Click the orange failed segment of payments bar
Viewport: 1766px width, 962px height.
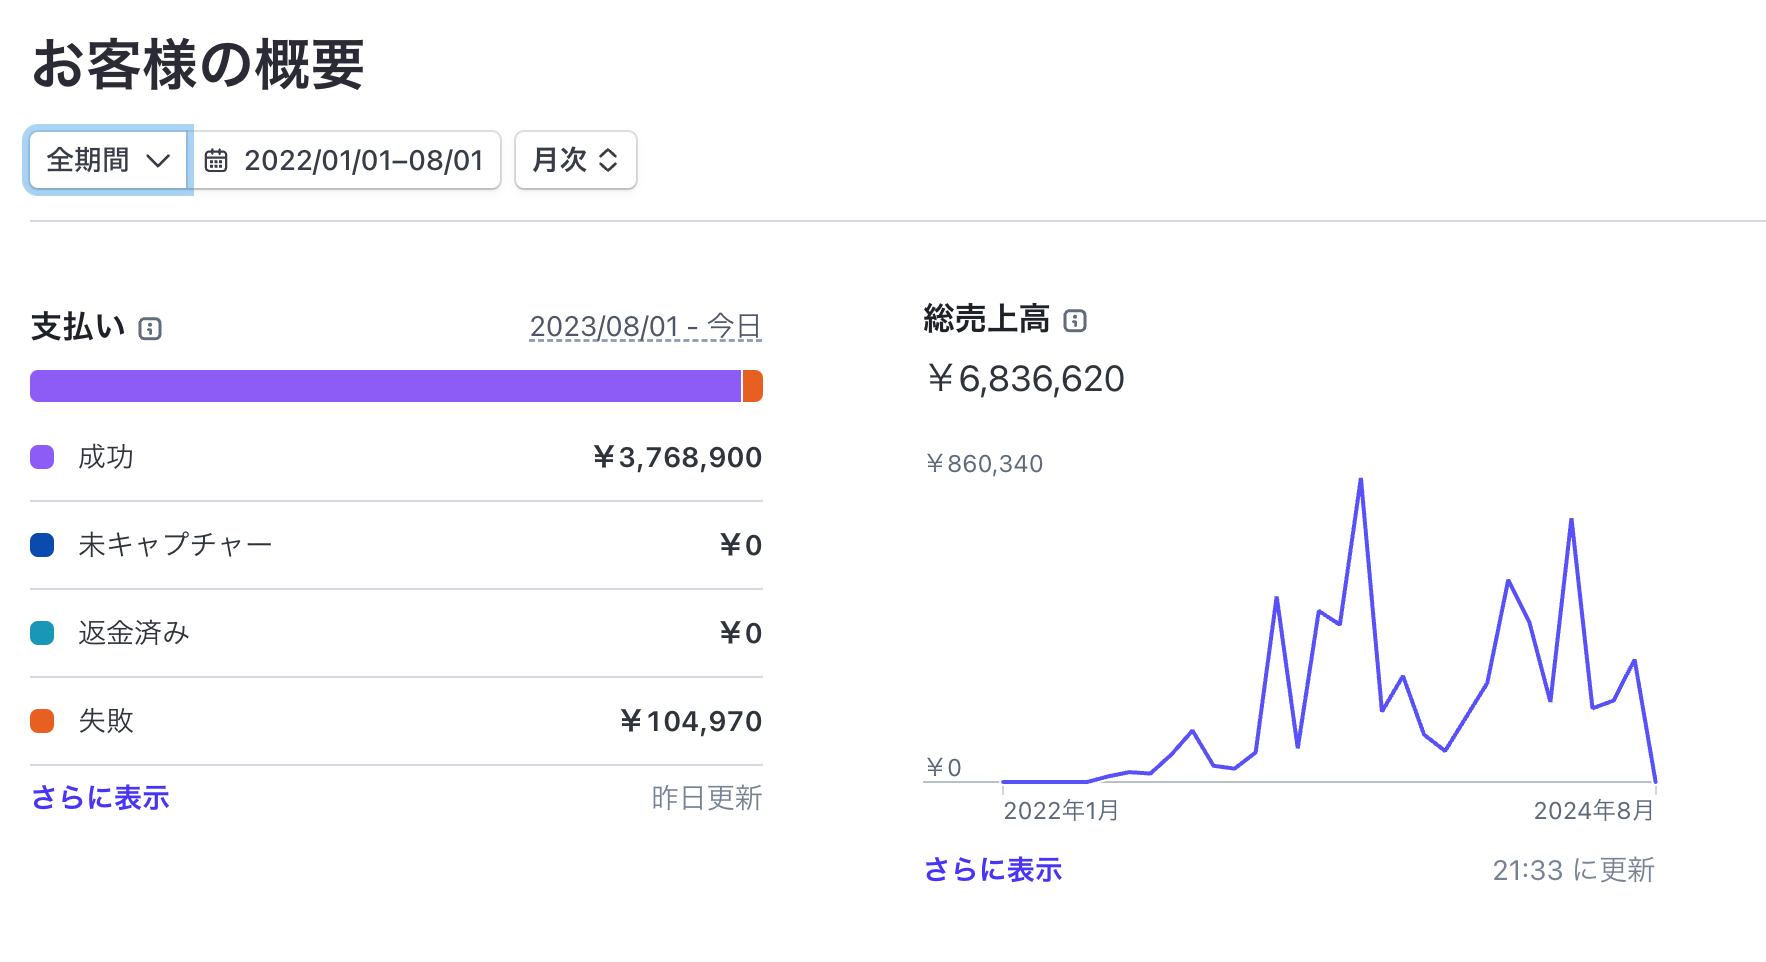tap(753, 386)
